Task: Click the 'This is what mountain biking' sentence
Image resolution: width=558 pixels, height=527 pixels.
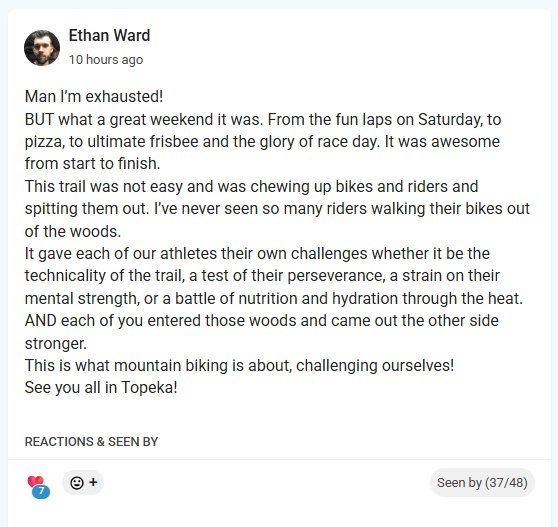Action: pyautogui.click(x=239, y=365)
